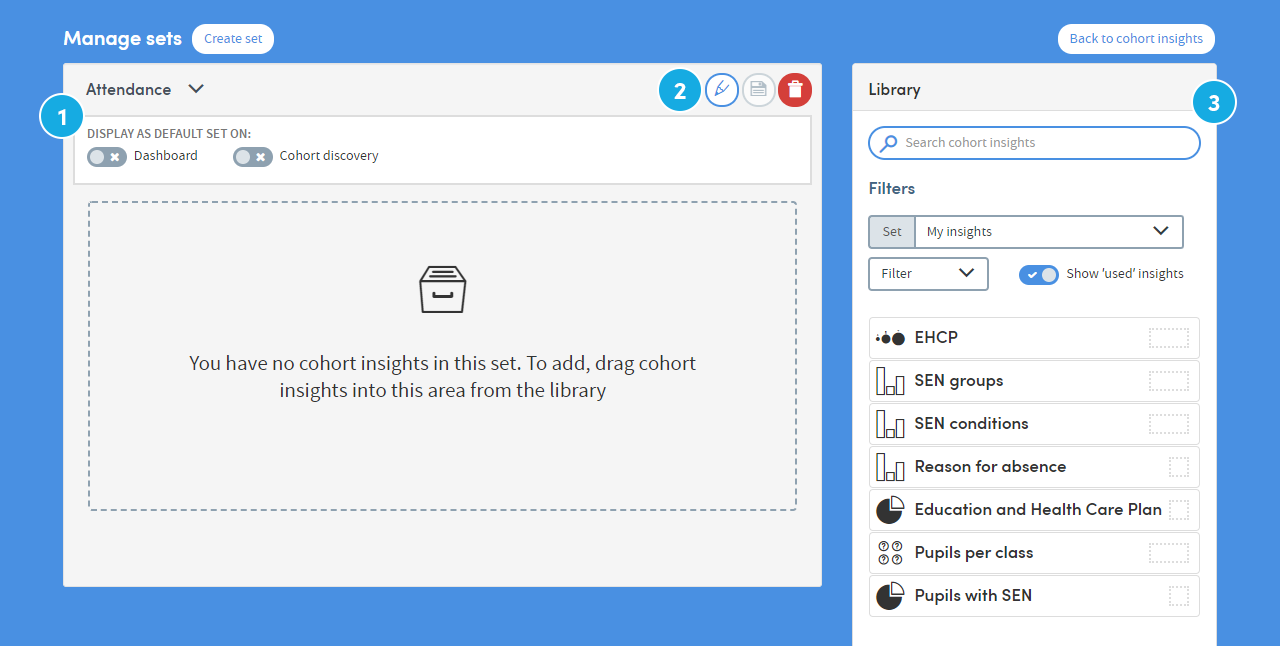
Task: Select the Pupils per class text
Action: 974,553
